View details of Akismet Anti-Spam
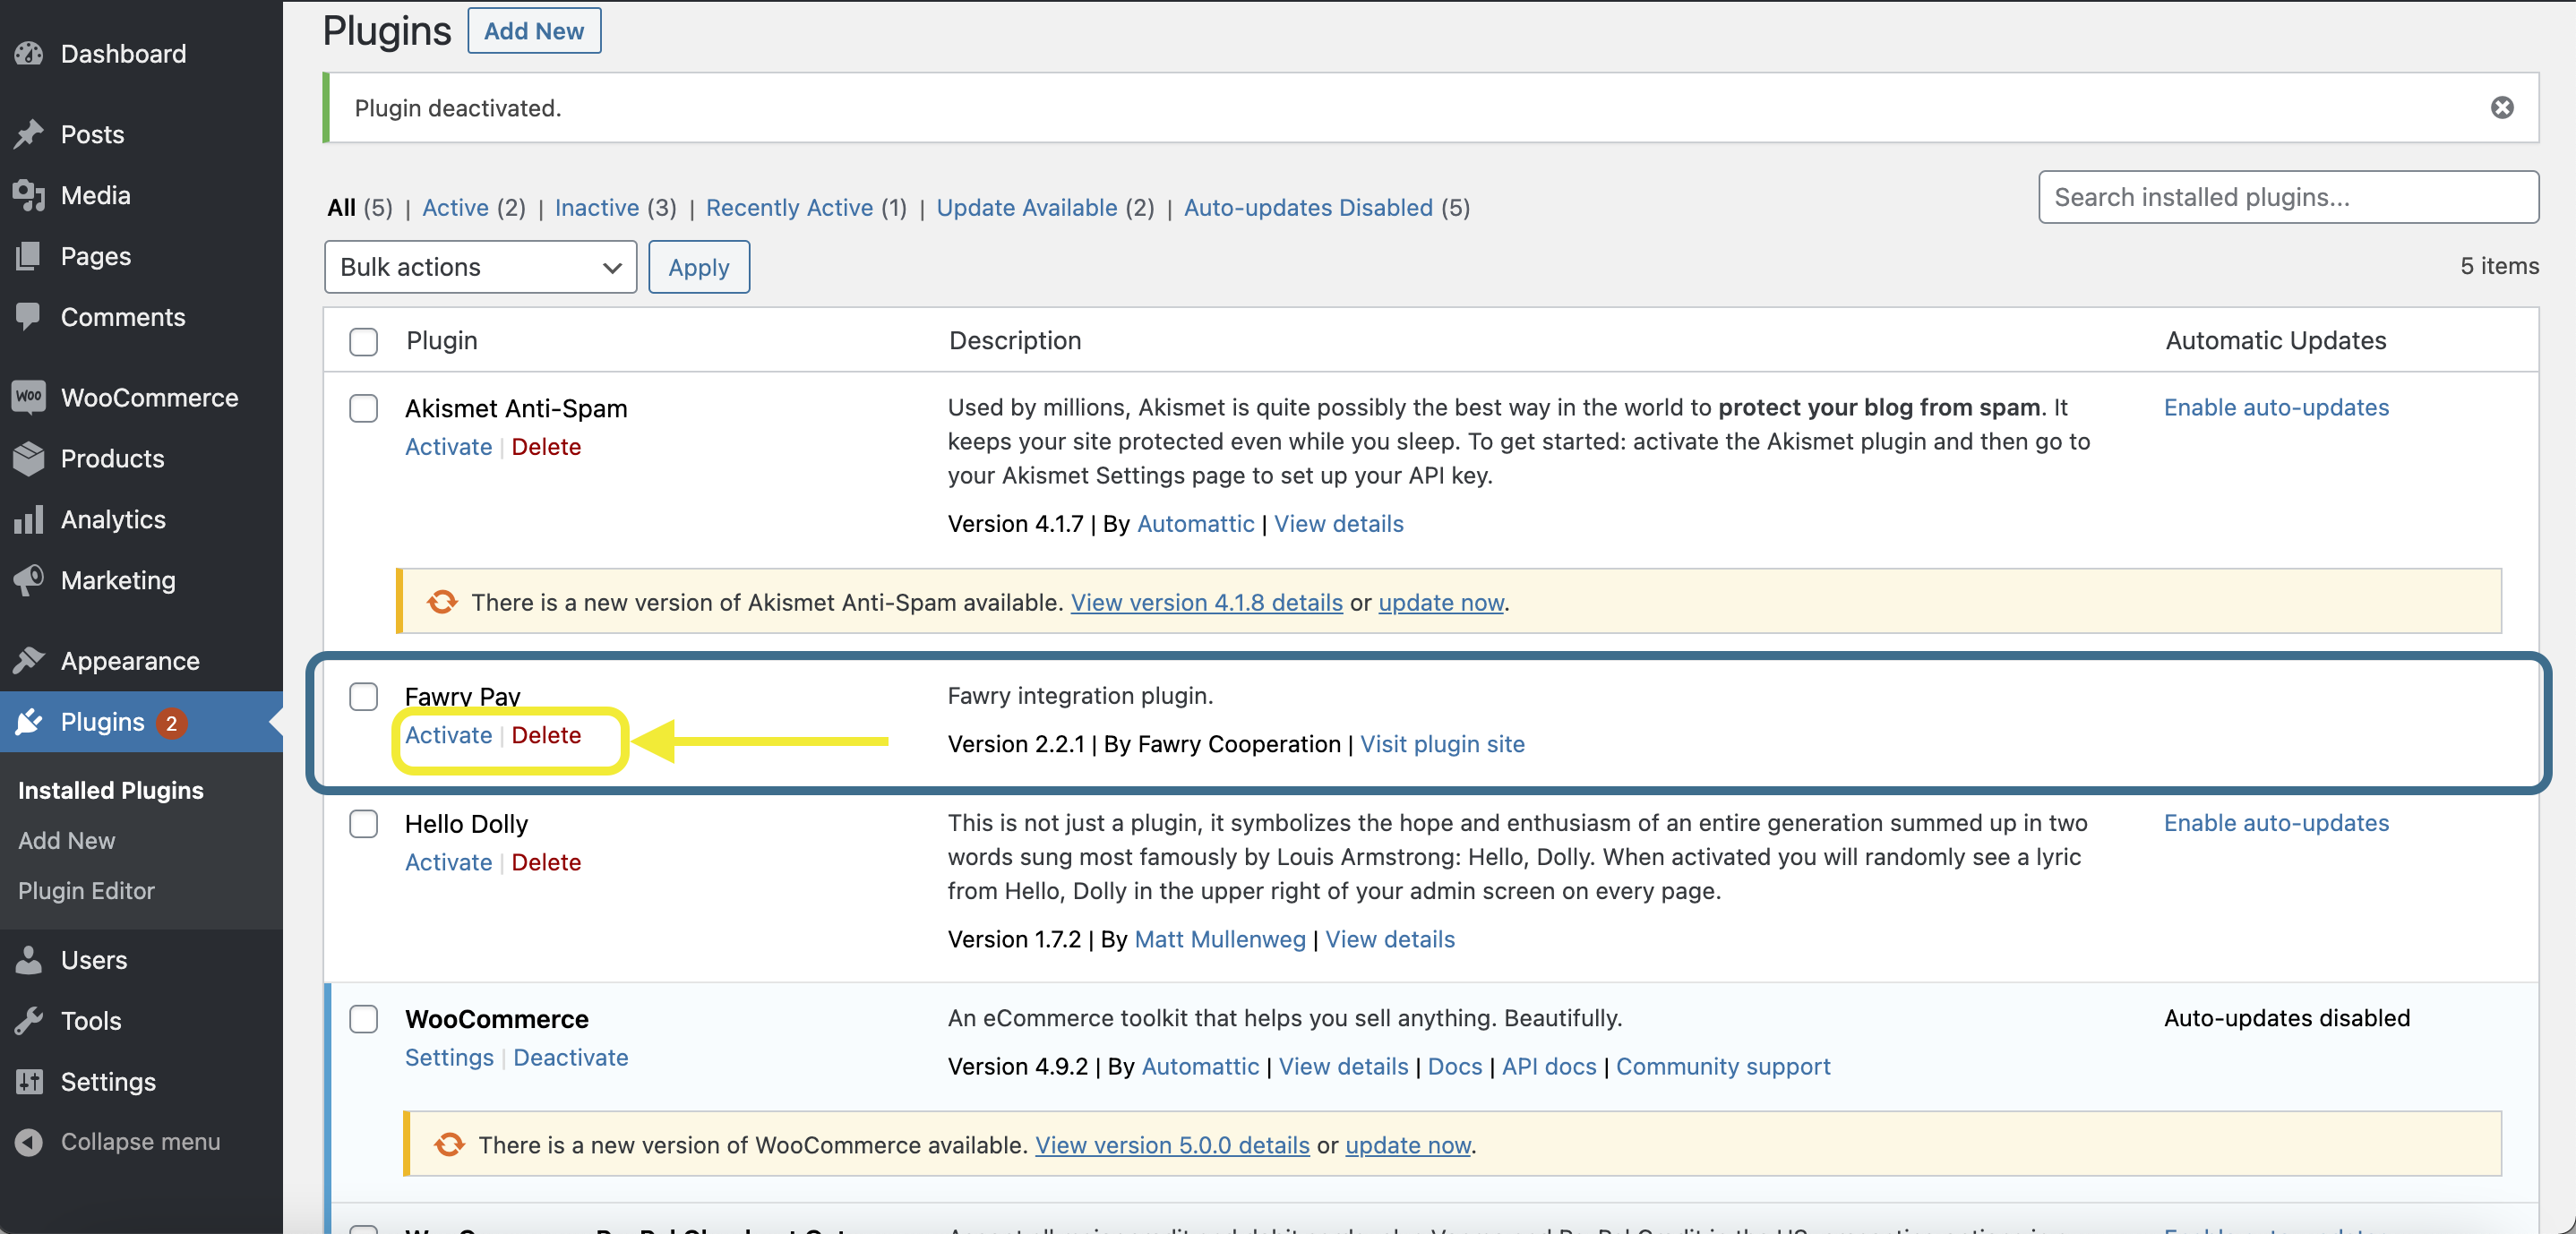The image size is (2576, 1234). (1338, 523)
